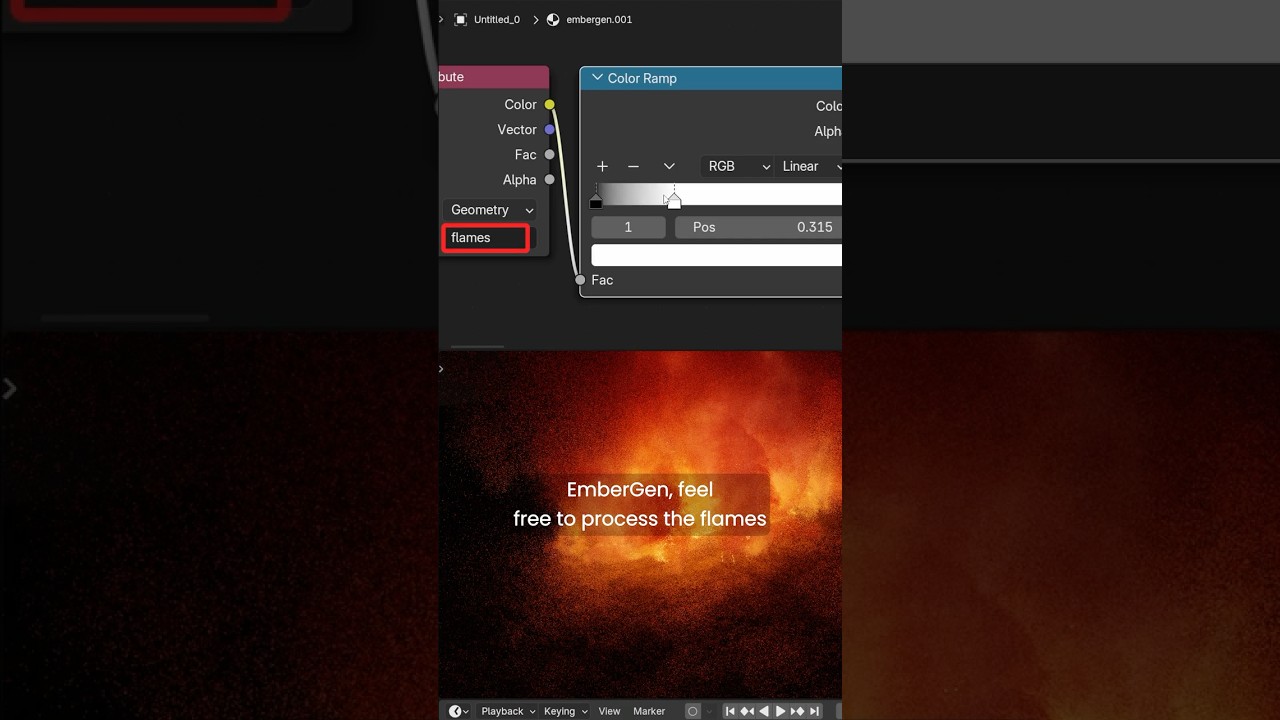Image resolution: width=1280 pixels, height=720 pixels.
Task: Click the Untitled_0 object icon in breadcrumb
Action: tap(460, 19)
